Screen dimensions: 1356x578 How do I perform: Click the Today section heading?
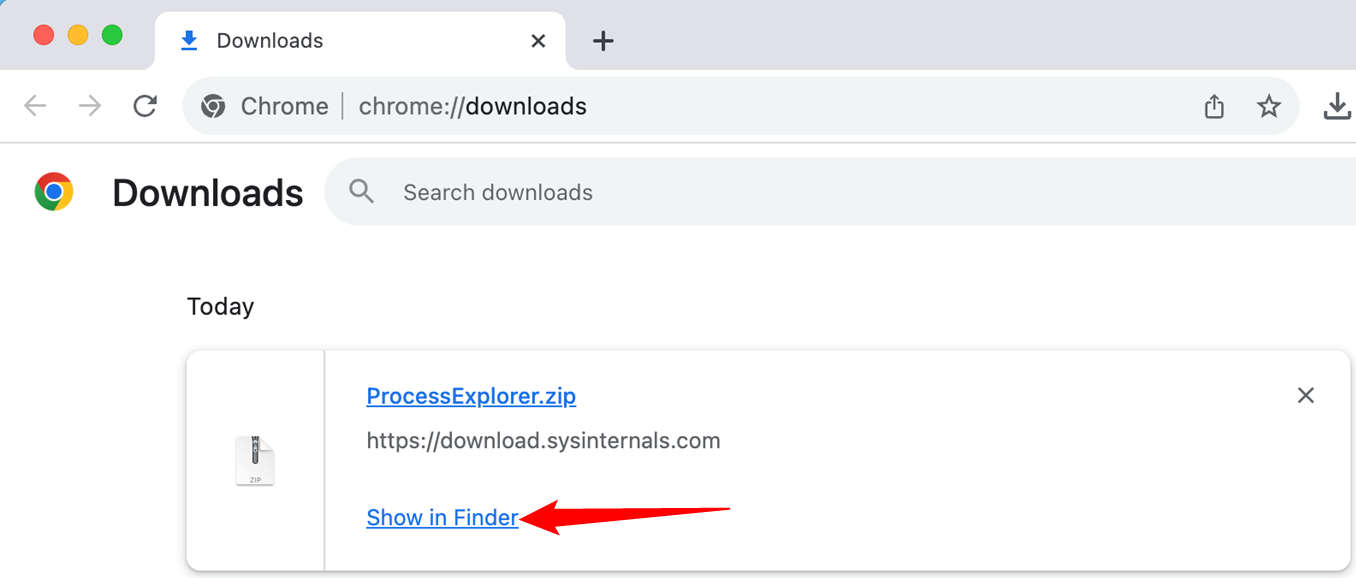click(220, 306)
